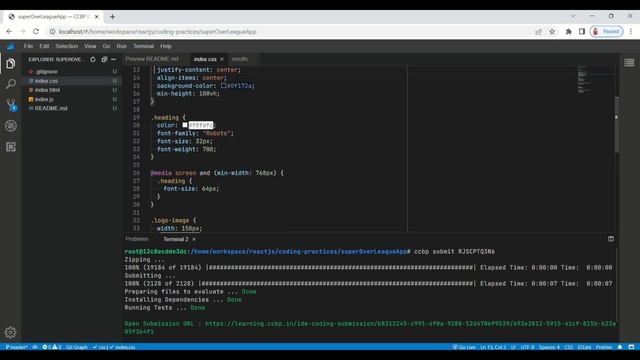Change the CSS language mode
Viewport: 640px width, 360px height.
click(x=568, y=347)
